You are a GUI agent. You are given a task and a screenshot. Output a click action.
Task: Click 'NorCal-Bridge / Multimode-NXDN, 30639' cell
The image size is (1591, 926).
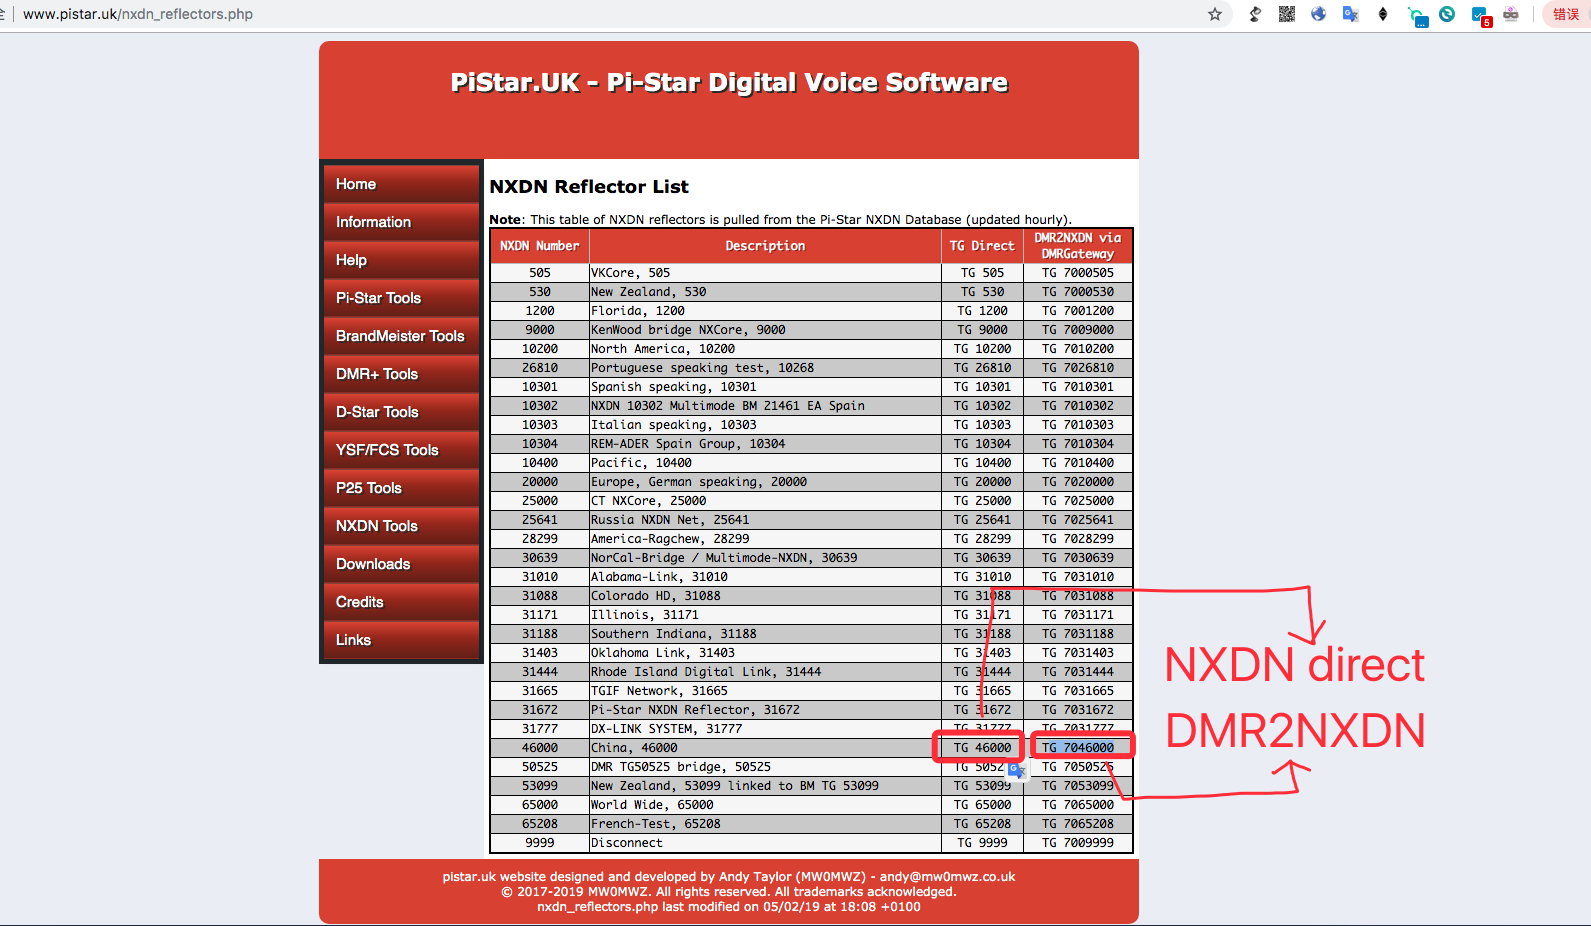[765, 558]
